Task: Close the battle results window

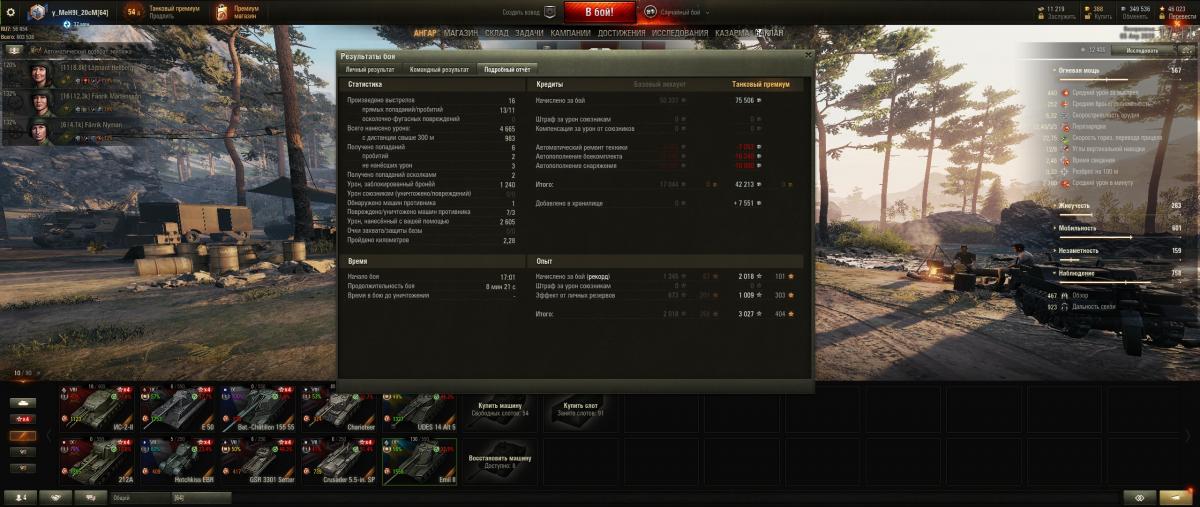Action: 808,56
